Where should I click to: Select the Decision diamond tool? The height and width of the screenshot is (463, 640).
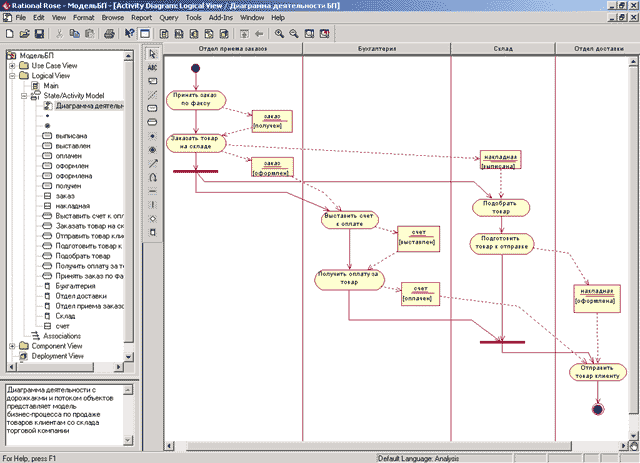tap(152, 219)
